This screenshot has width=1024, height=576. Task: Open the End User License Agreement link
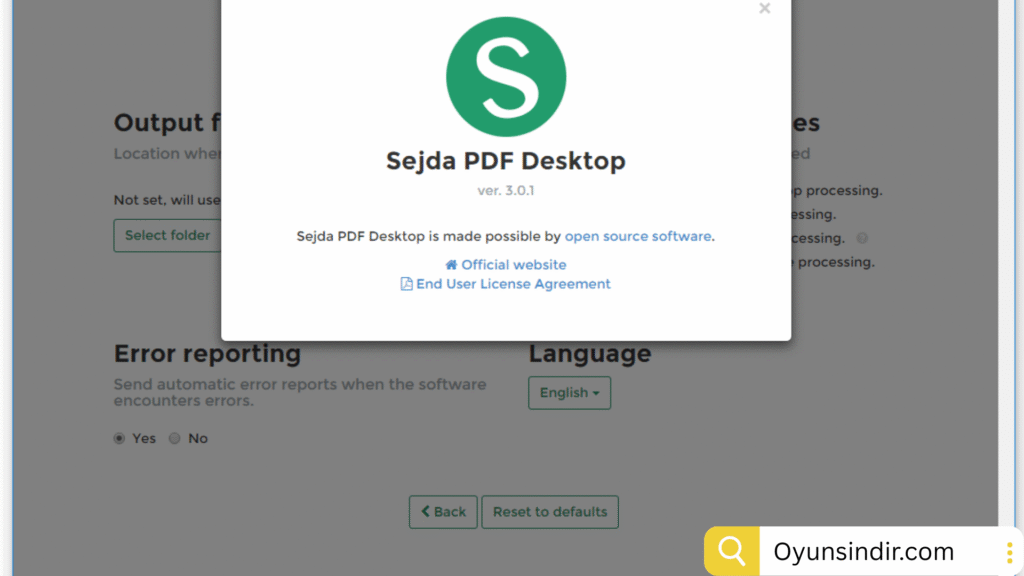(x=513, y=284)
